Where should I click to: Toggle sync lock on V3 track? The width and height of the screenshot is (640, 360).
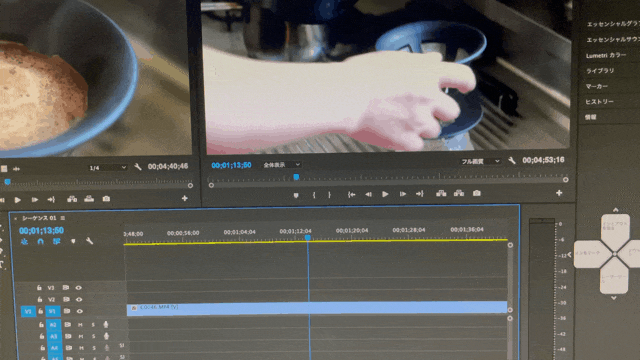pos(65,288)
